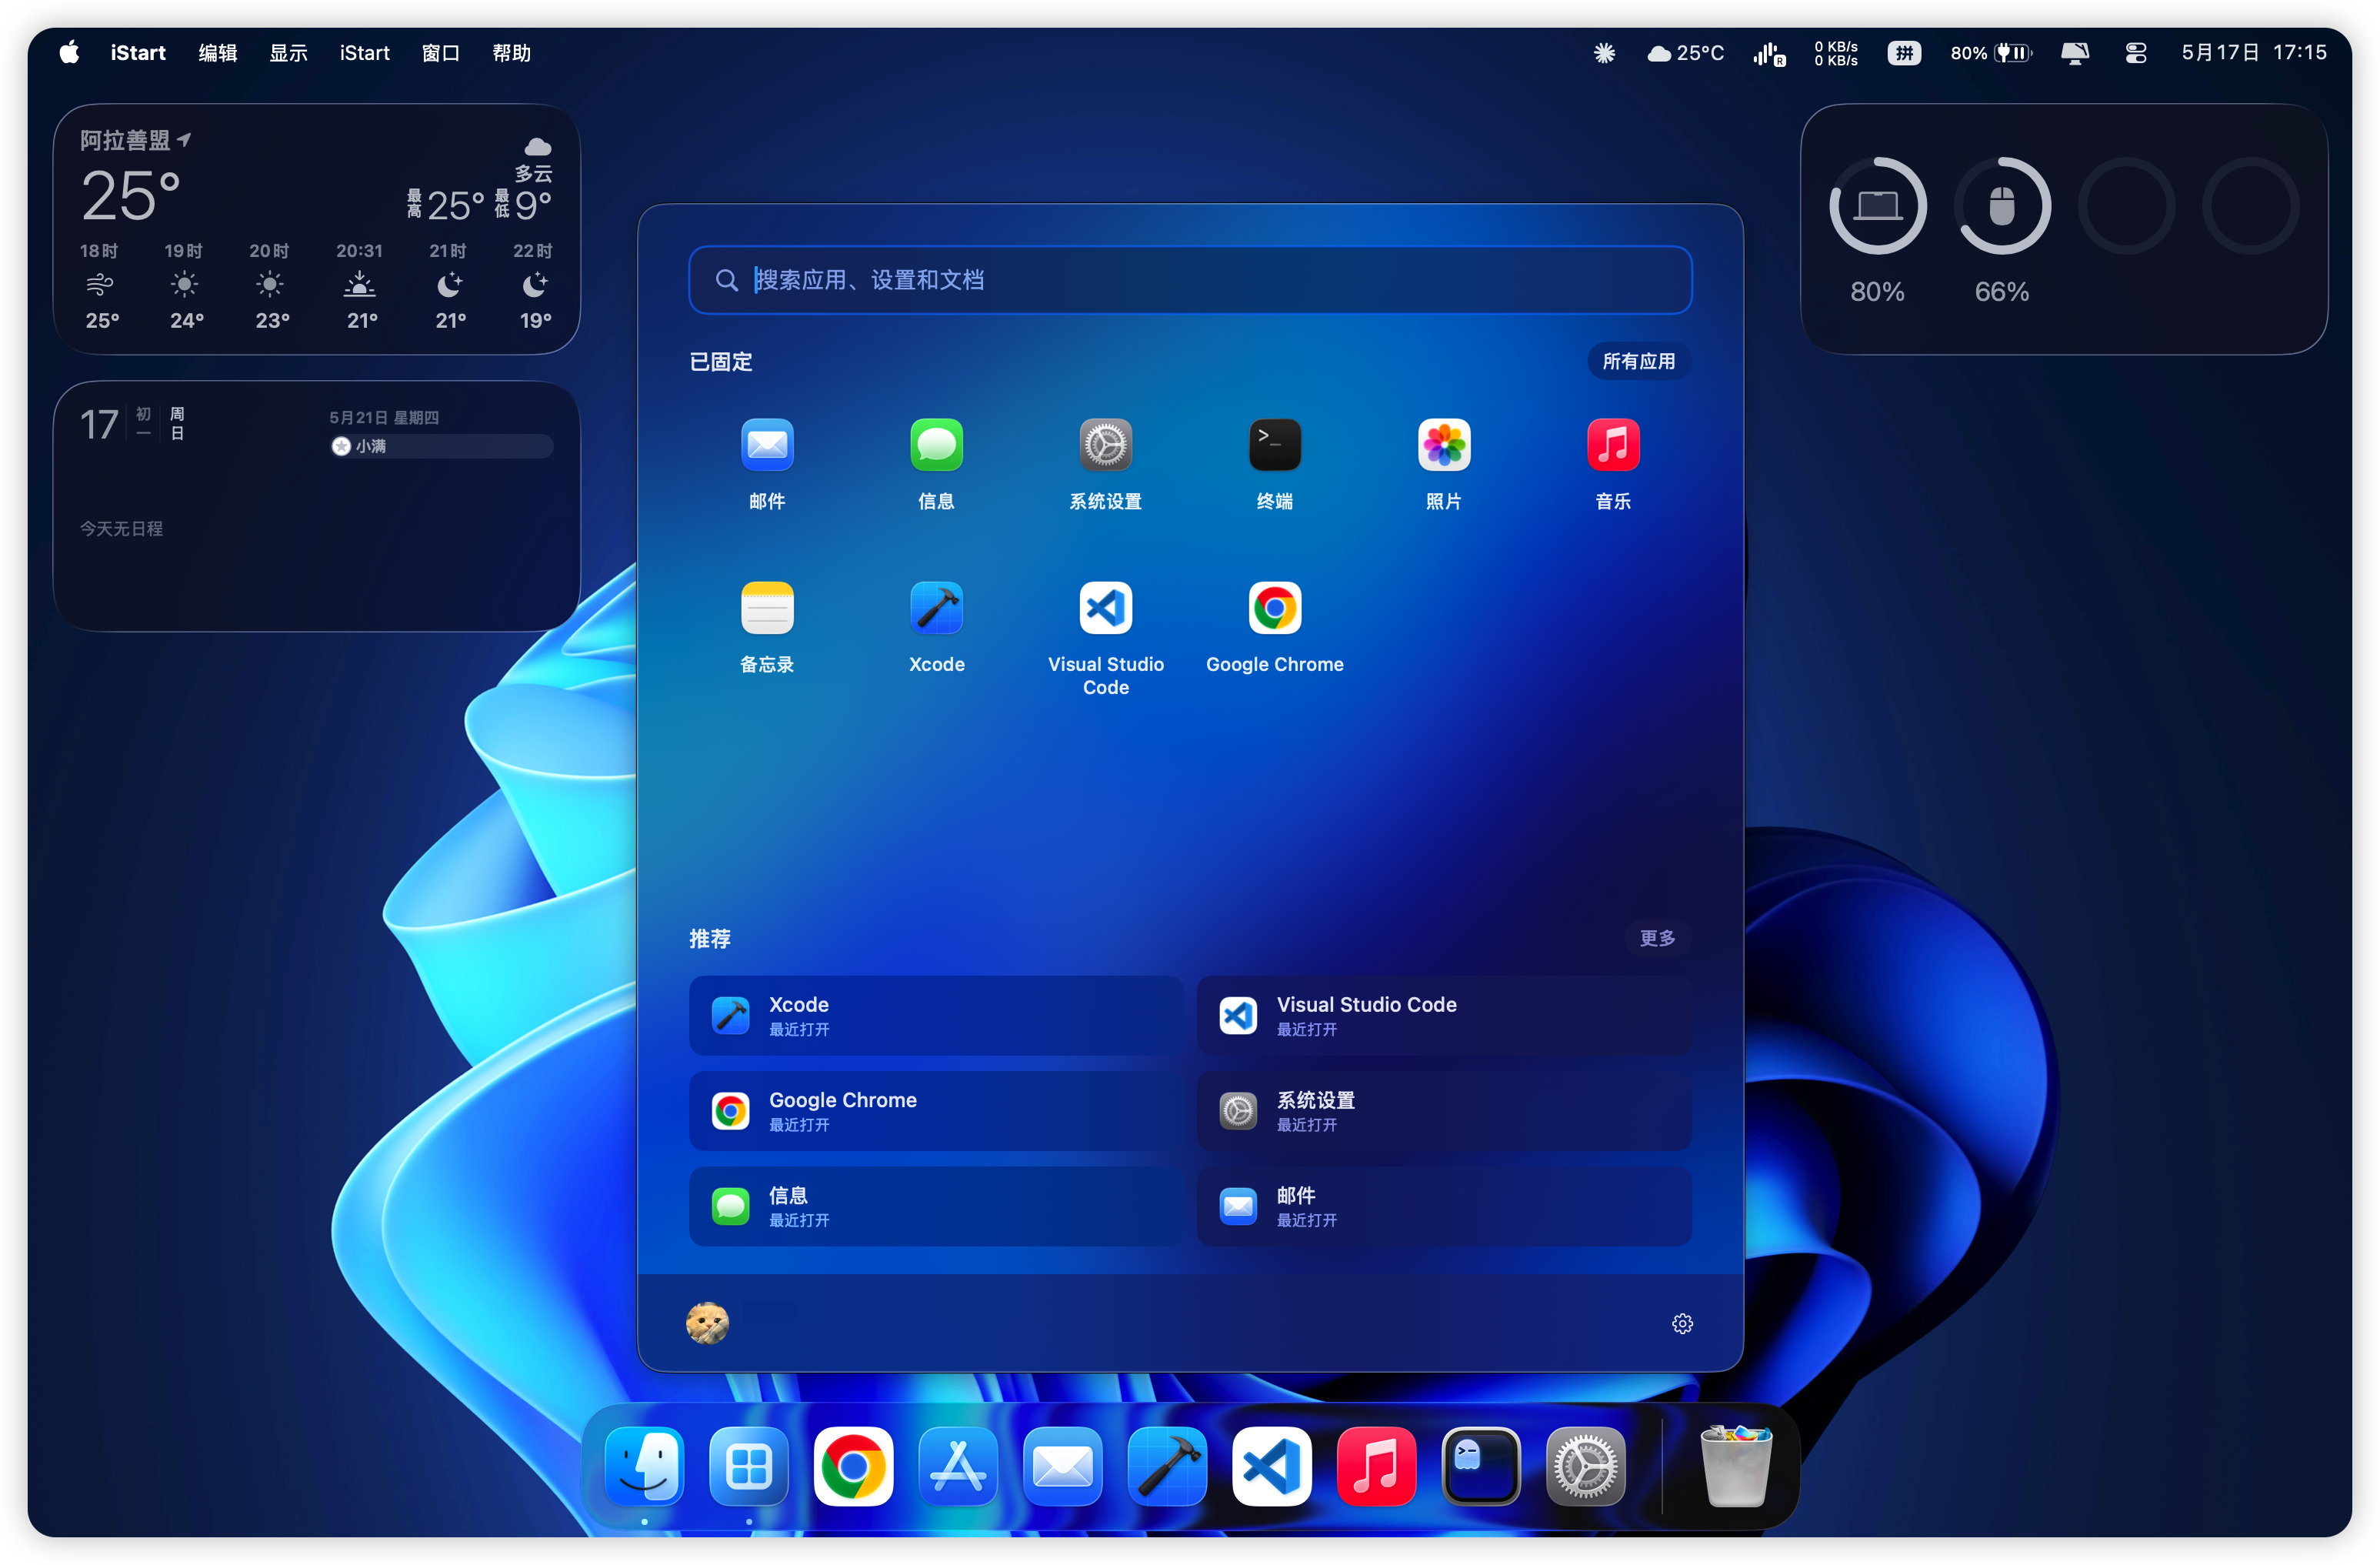Open recommended Visual Studio Code recent item
The height and width of the screenshot is (1565, 2380).
click(x=1444, y=1016)
